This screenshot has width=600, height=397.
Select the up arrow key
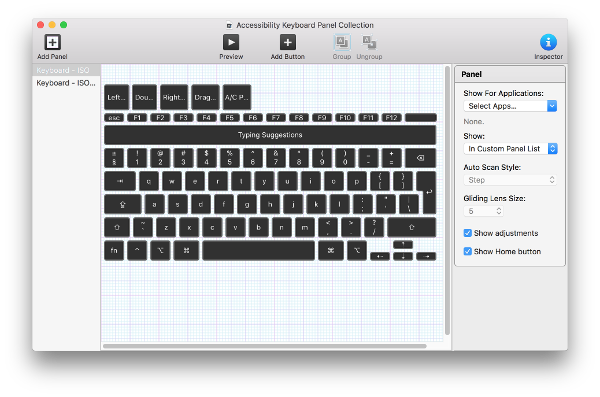click(403, 244)
